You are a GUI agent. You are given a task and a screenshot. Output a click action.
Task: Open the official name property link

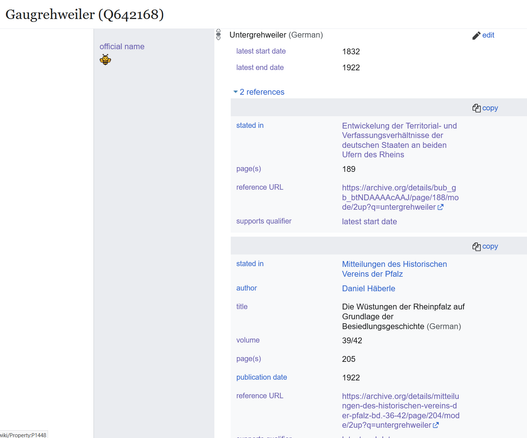(x=122, y=46)
